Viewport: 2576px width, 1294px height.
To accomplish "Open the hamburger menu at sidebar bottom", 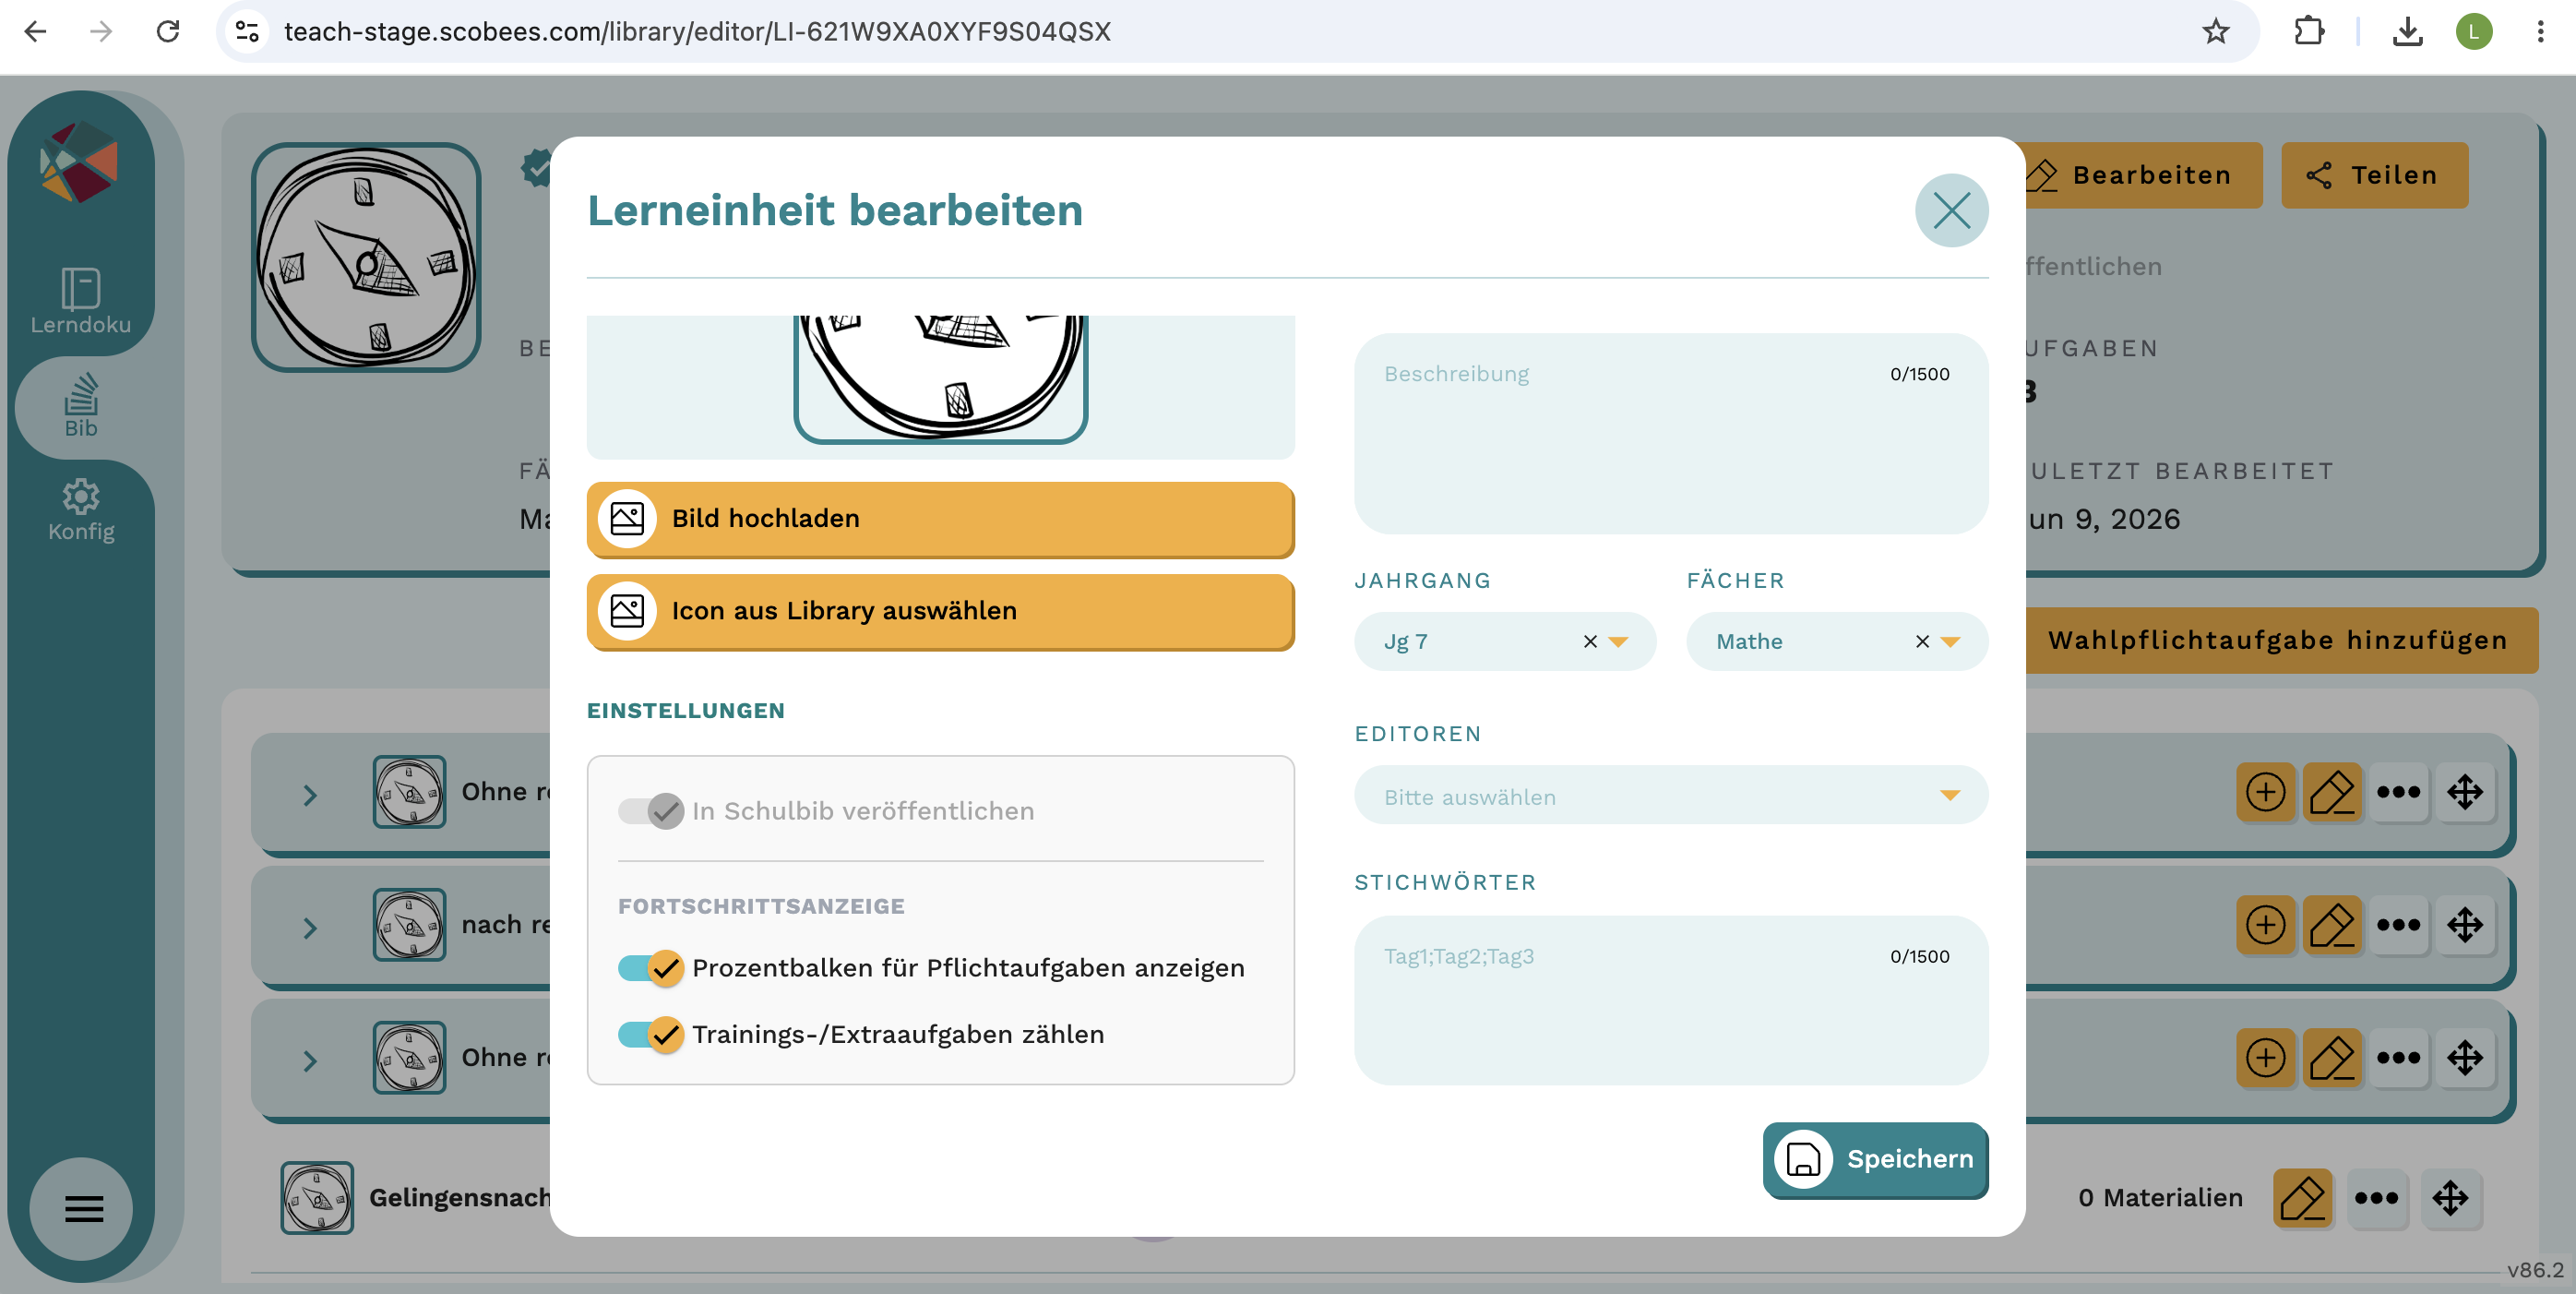I will [x=83, y=1208].
